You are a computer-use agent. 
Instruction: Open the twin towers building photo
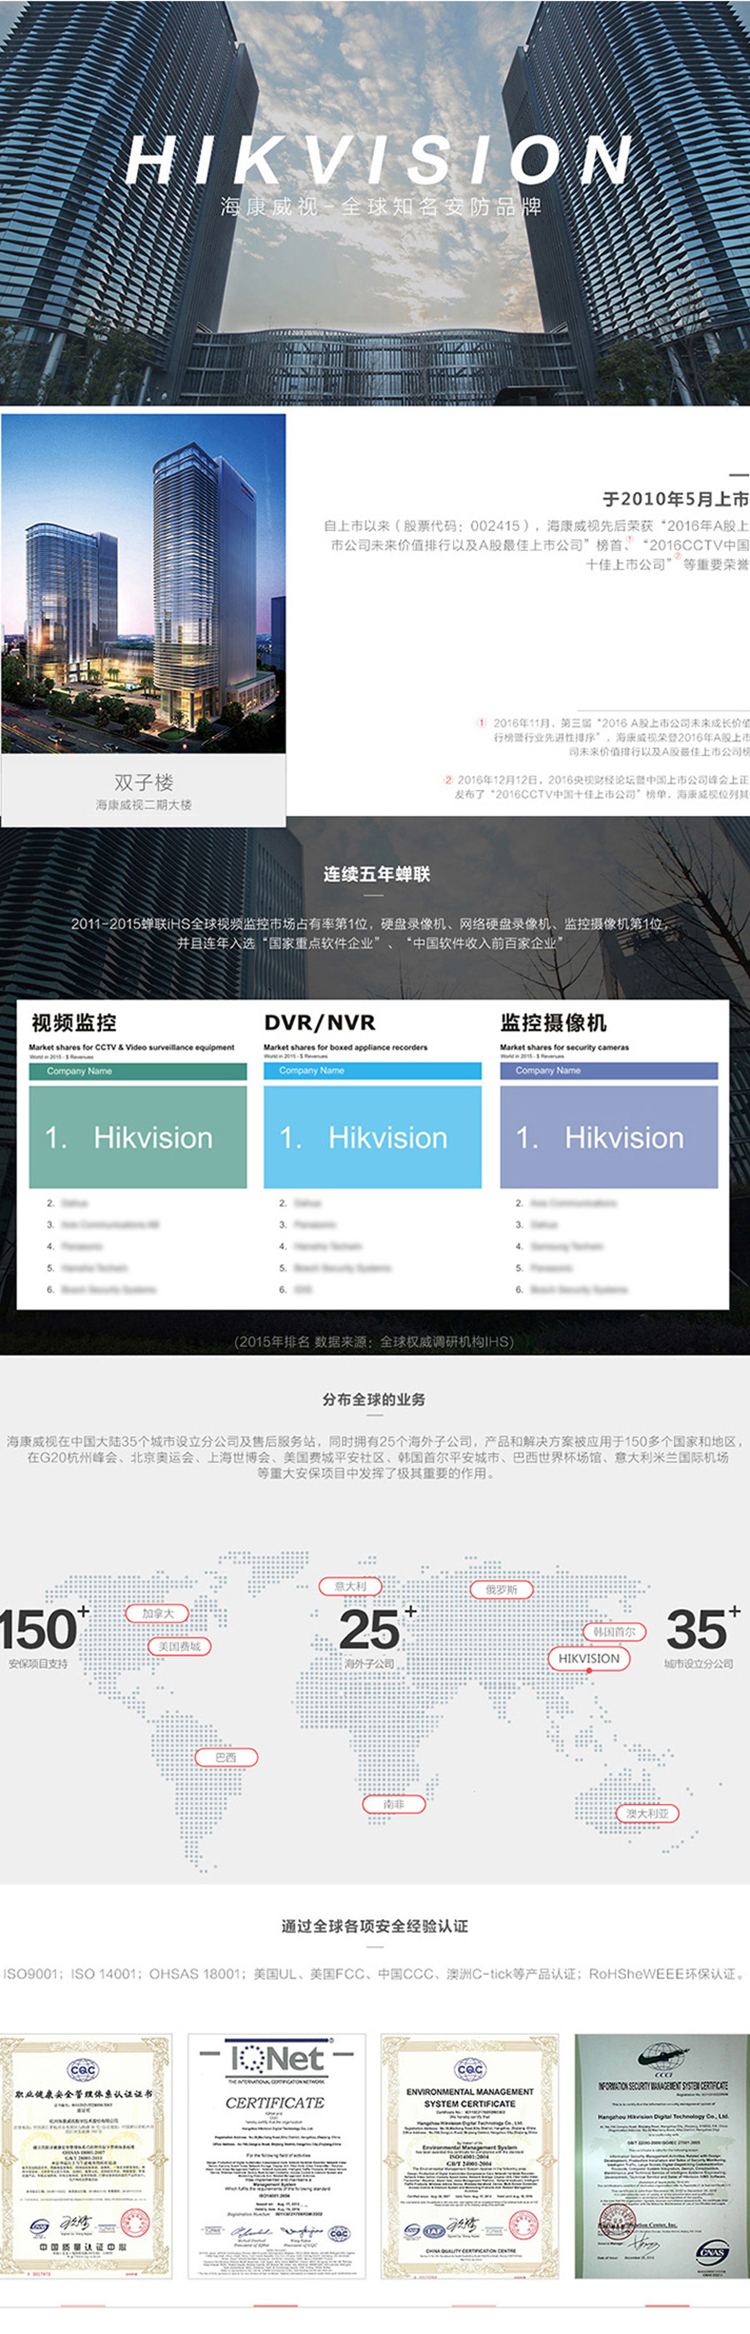(x=144, y=583)
